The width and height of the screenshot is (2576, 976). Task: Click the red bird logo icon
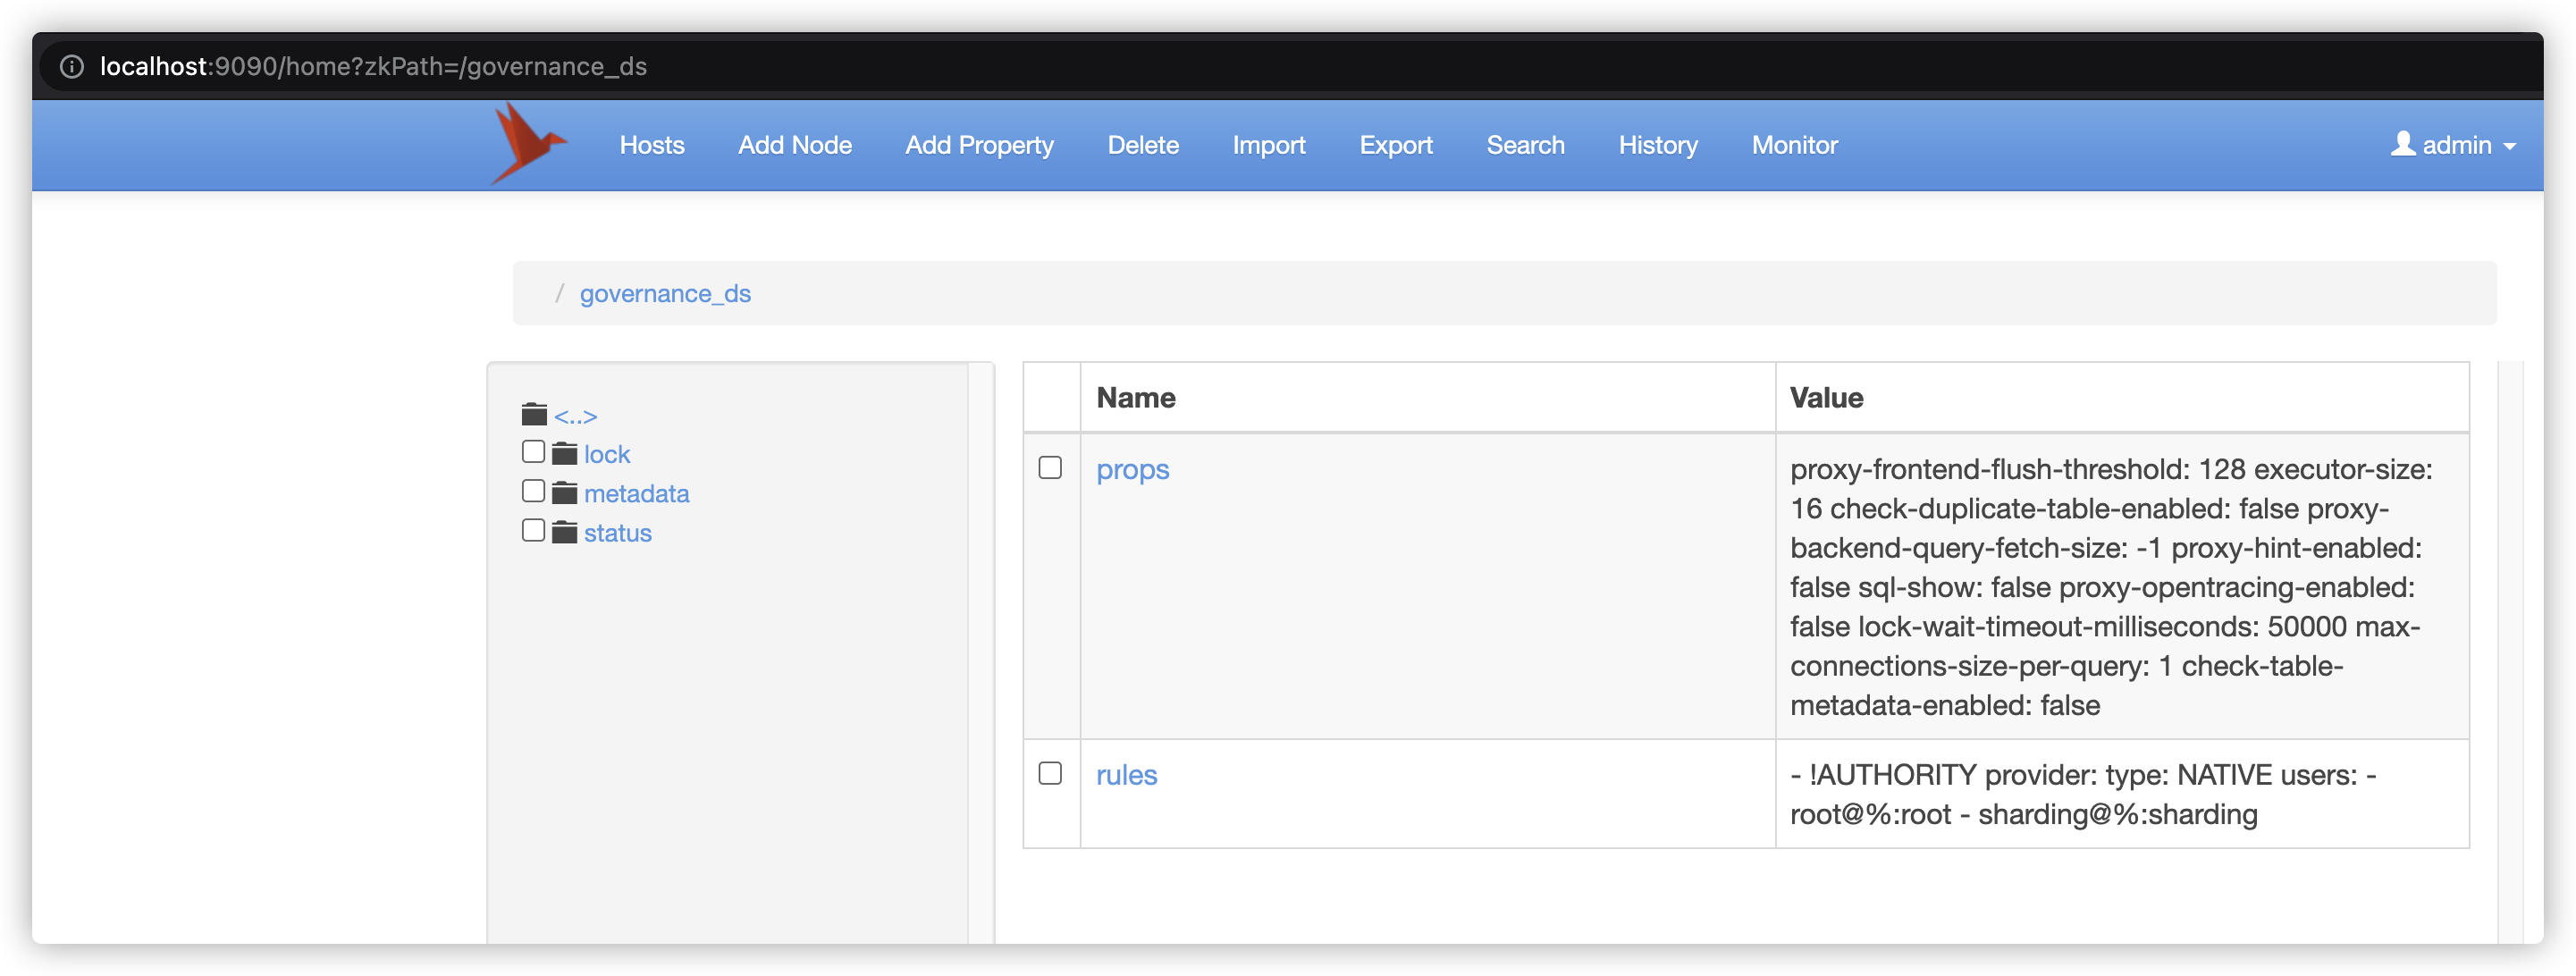527,144
